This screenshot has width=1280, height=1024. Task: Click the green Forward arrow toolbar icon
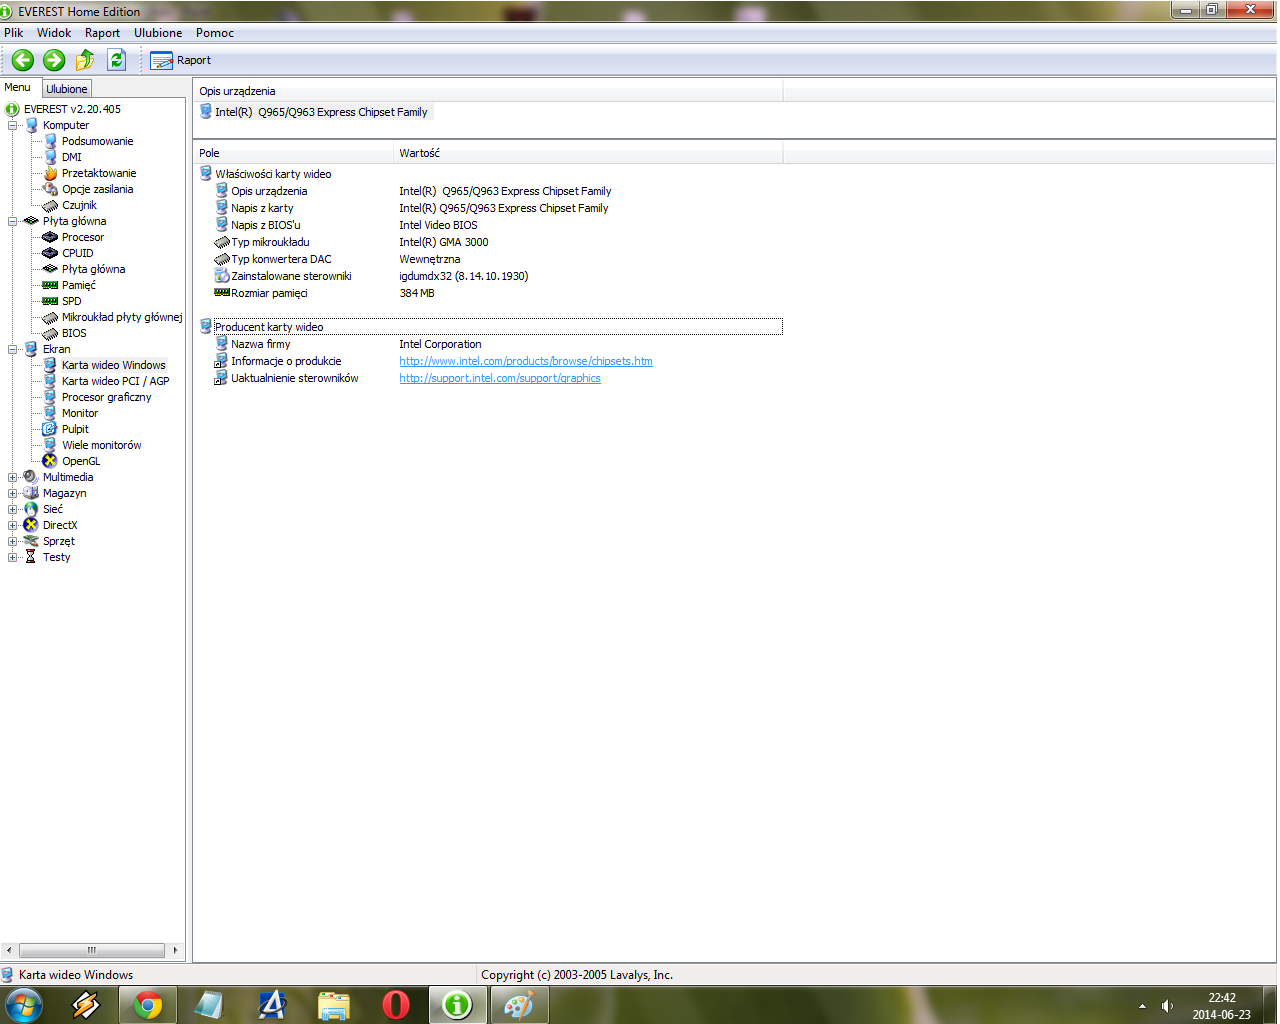(x=54, y=60)
